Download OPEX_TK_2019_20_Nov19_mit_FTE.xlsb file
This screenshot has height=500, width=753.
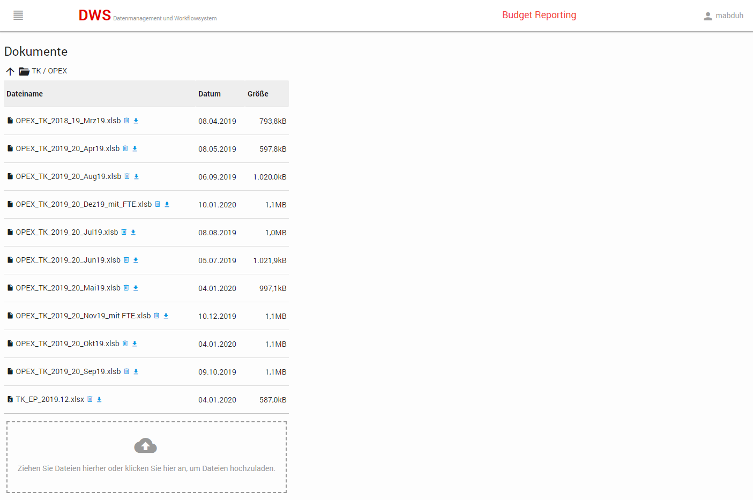point(165,316)
